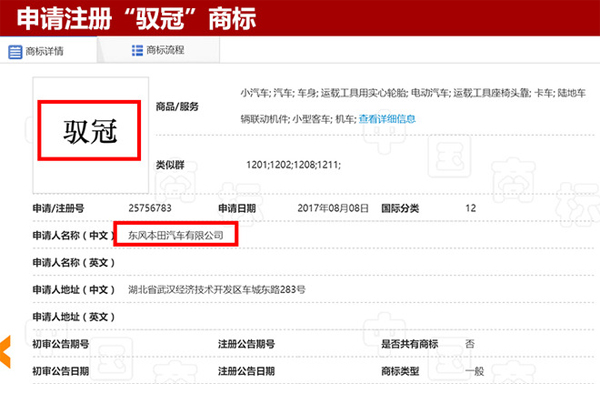Click the 是否共有商标 value 否

[470, 343]
